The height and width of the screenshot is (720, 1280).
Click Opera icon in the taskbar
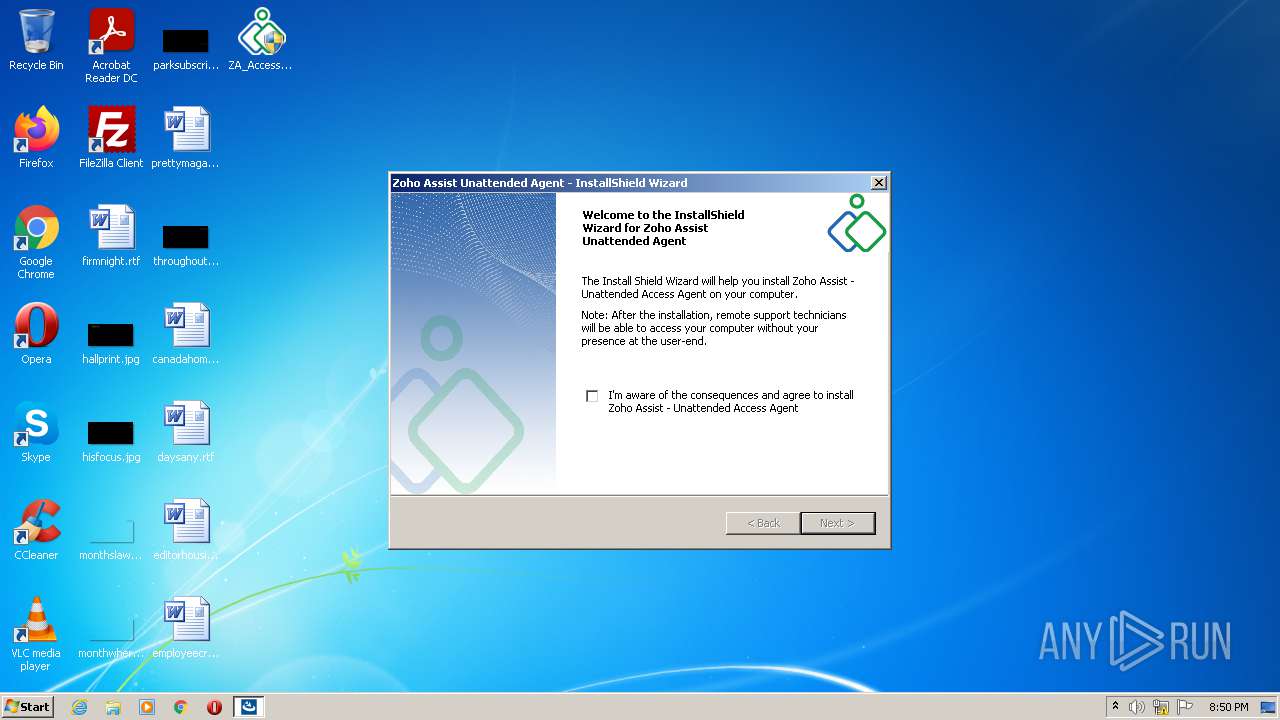pos(215,707)
